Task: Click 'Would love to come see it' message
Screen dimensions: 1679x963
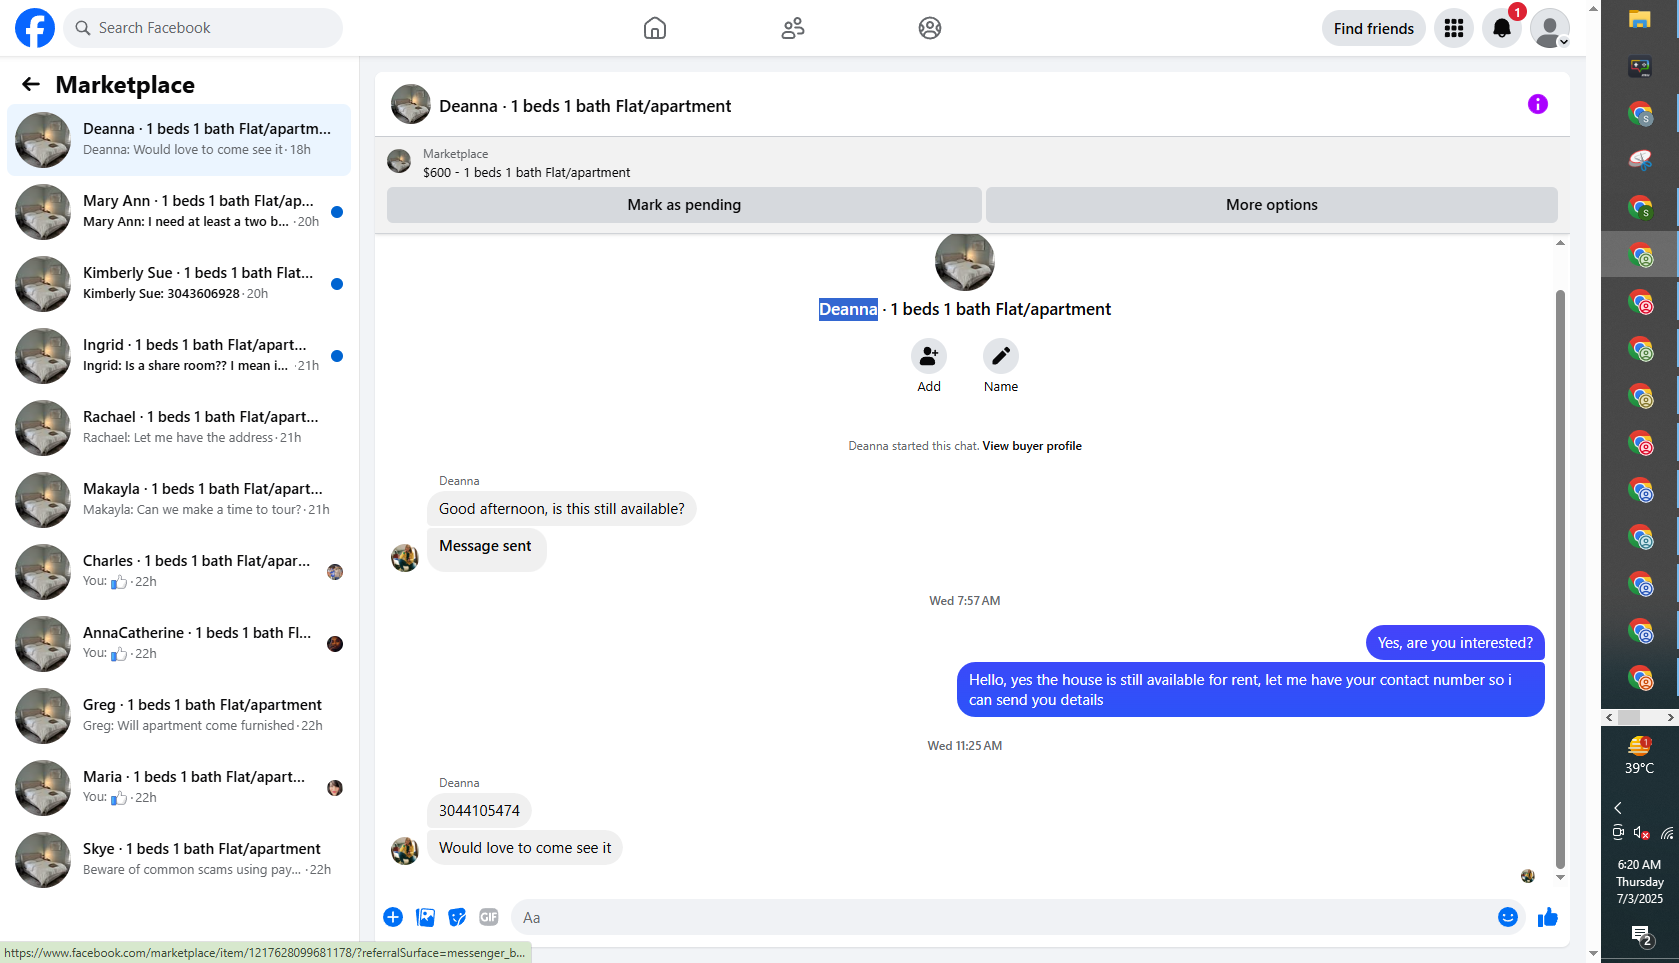Action: [x=525, y=848]
